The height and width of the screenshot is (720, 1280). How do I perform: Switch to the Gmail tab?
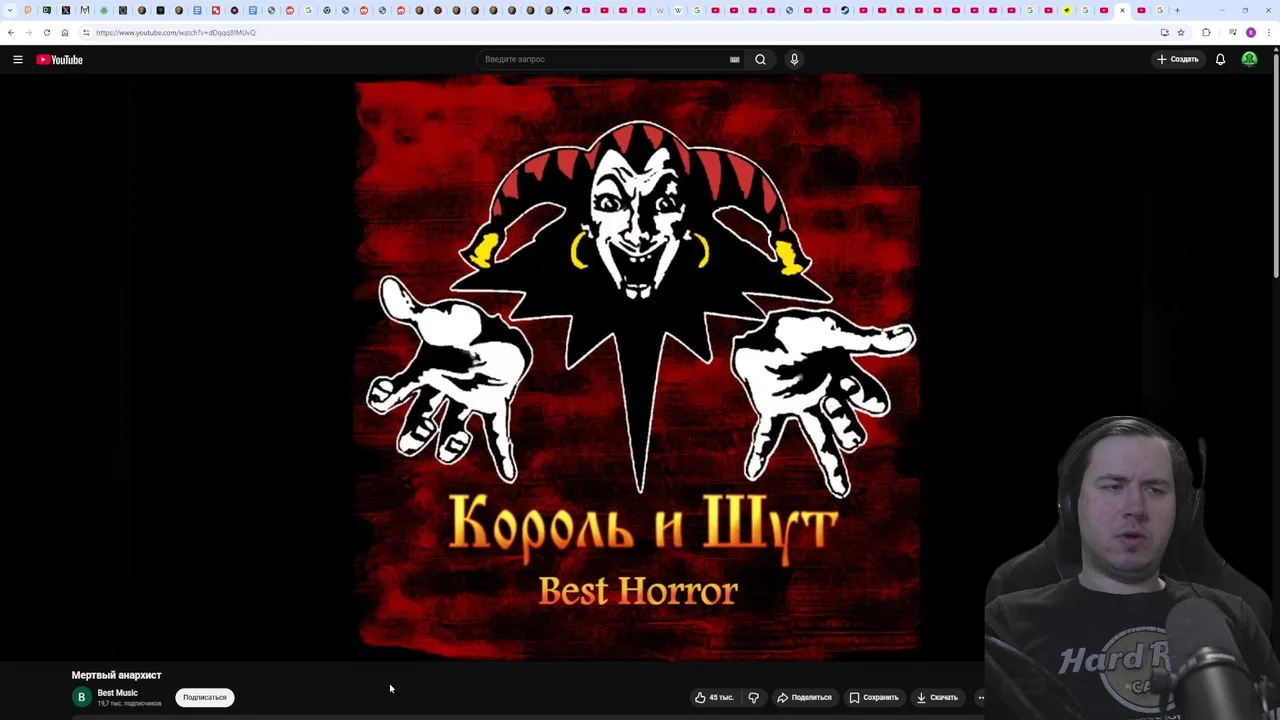(85, 10)
